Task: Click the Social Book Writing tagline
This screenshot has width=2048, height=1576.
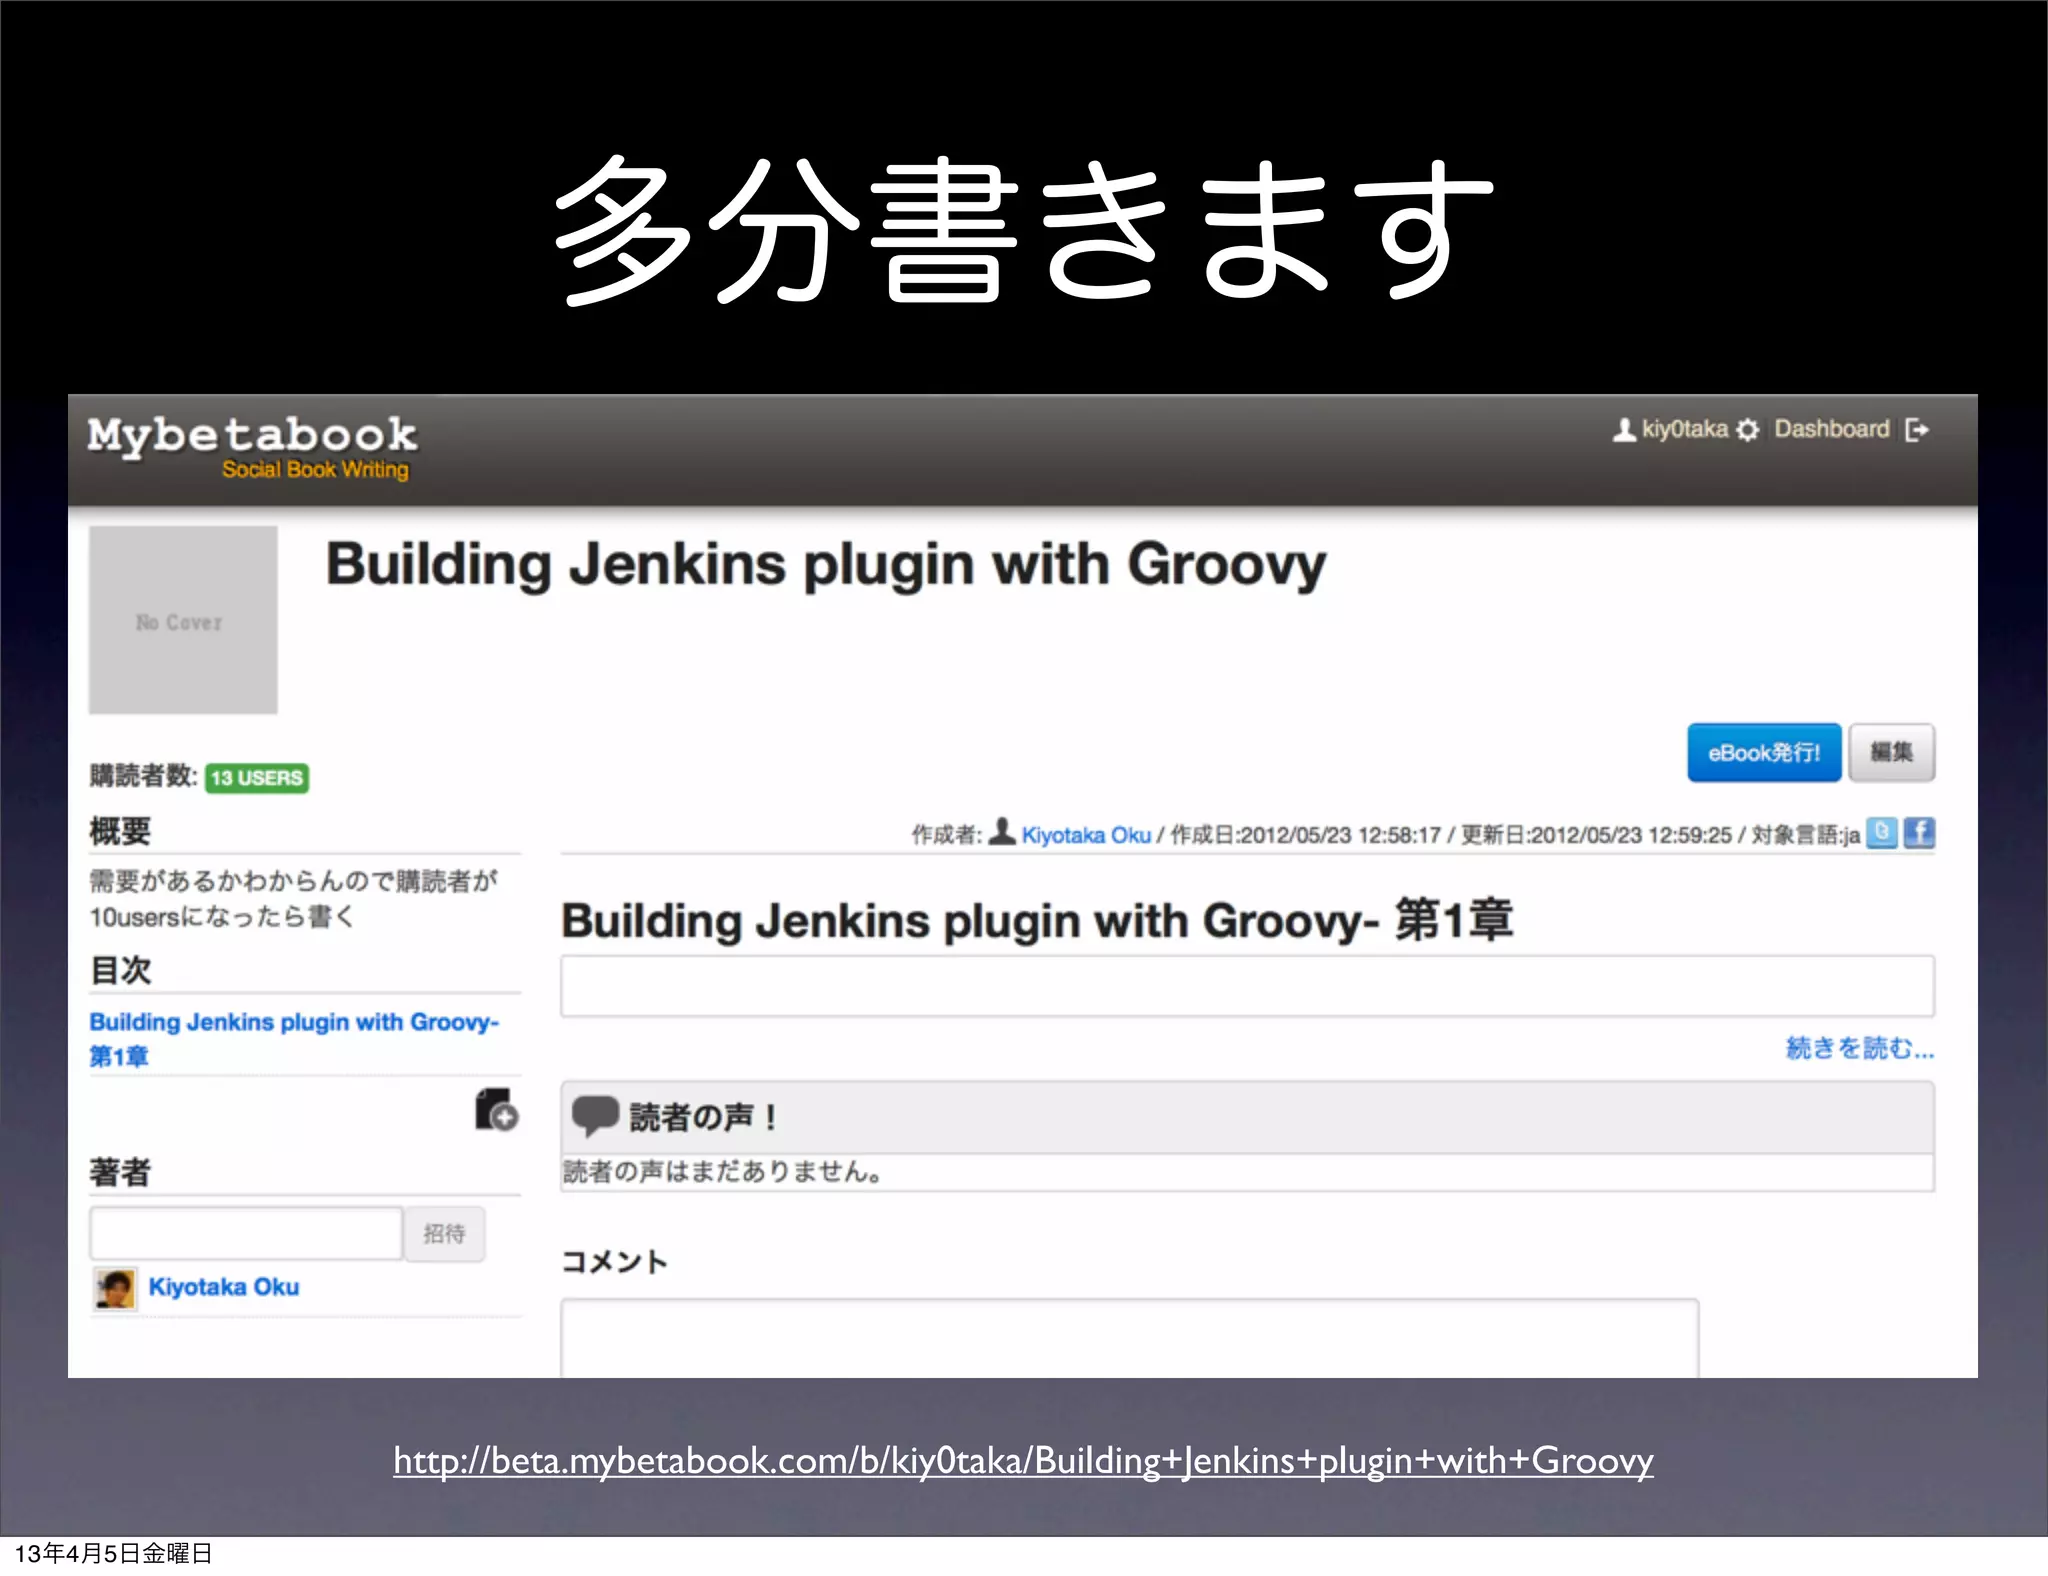Action: pyautogui.click(x=315, y=470)
